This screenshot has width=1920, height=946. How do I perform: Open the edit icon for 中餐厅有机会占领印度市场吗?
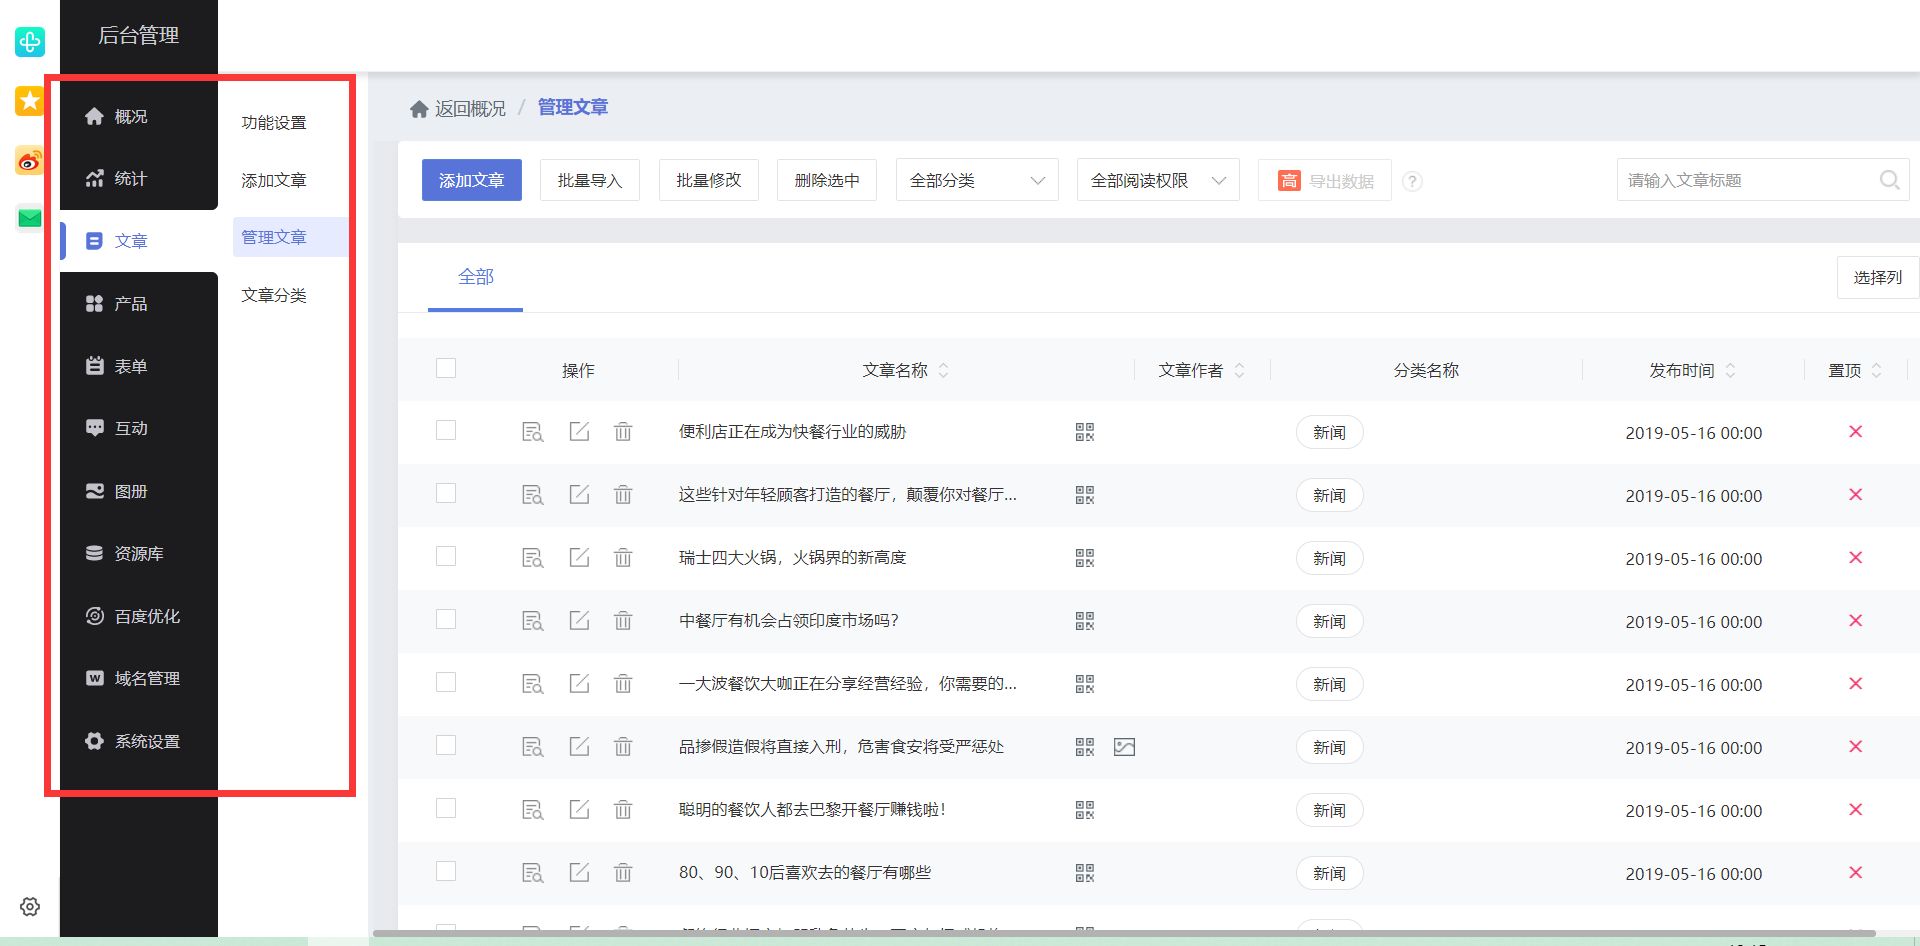tap(579, 620)
